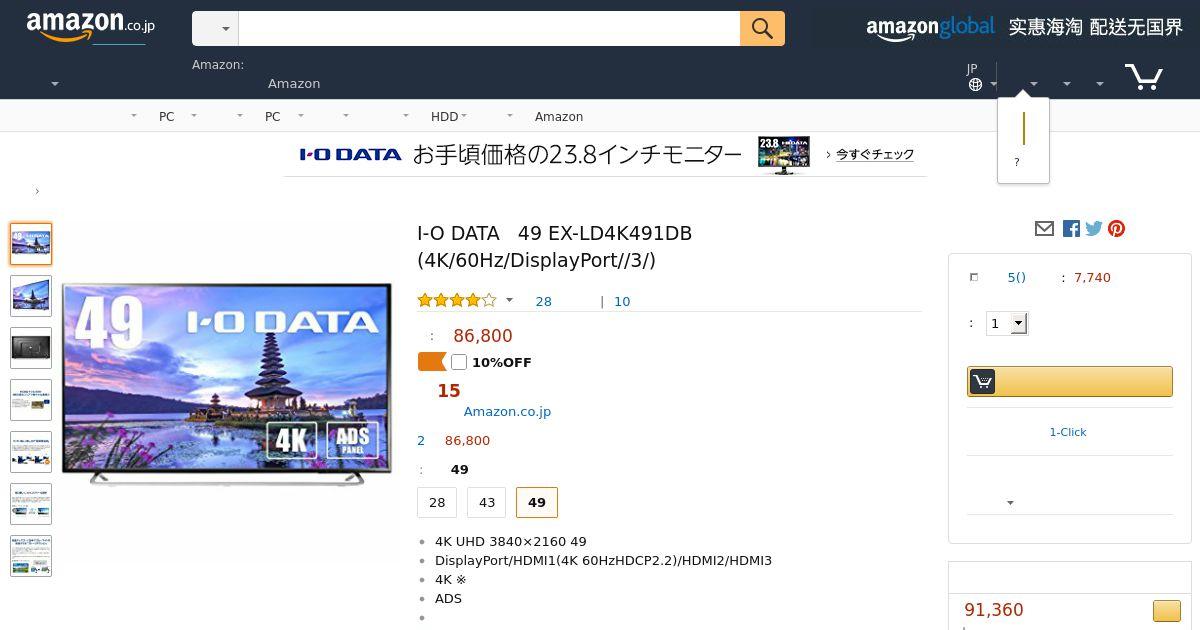Tick the 10%OFF coupon checkbox
This screenshot has width=1200, height=630.
(x=459, y=362)
